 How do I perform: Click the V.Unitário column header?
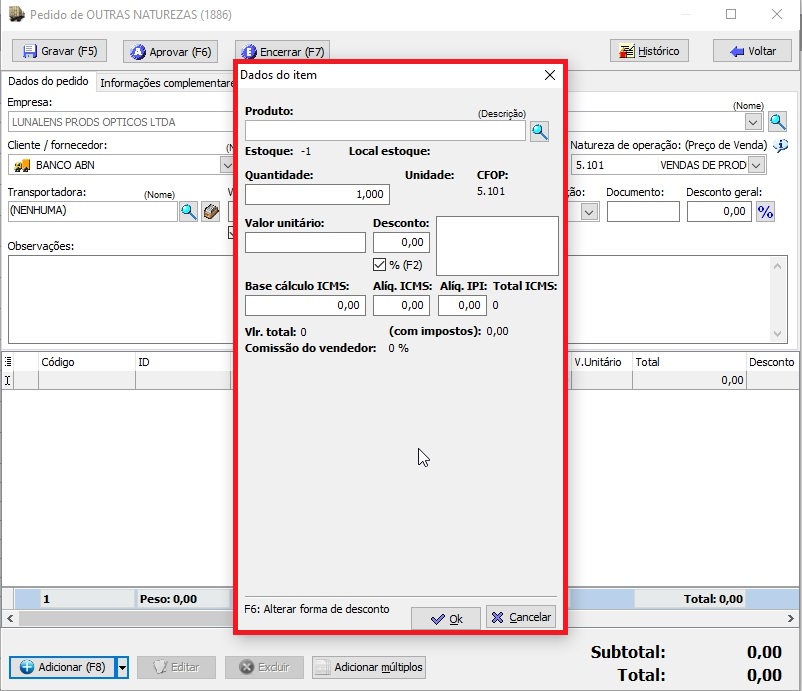point(602,362)
